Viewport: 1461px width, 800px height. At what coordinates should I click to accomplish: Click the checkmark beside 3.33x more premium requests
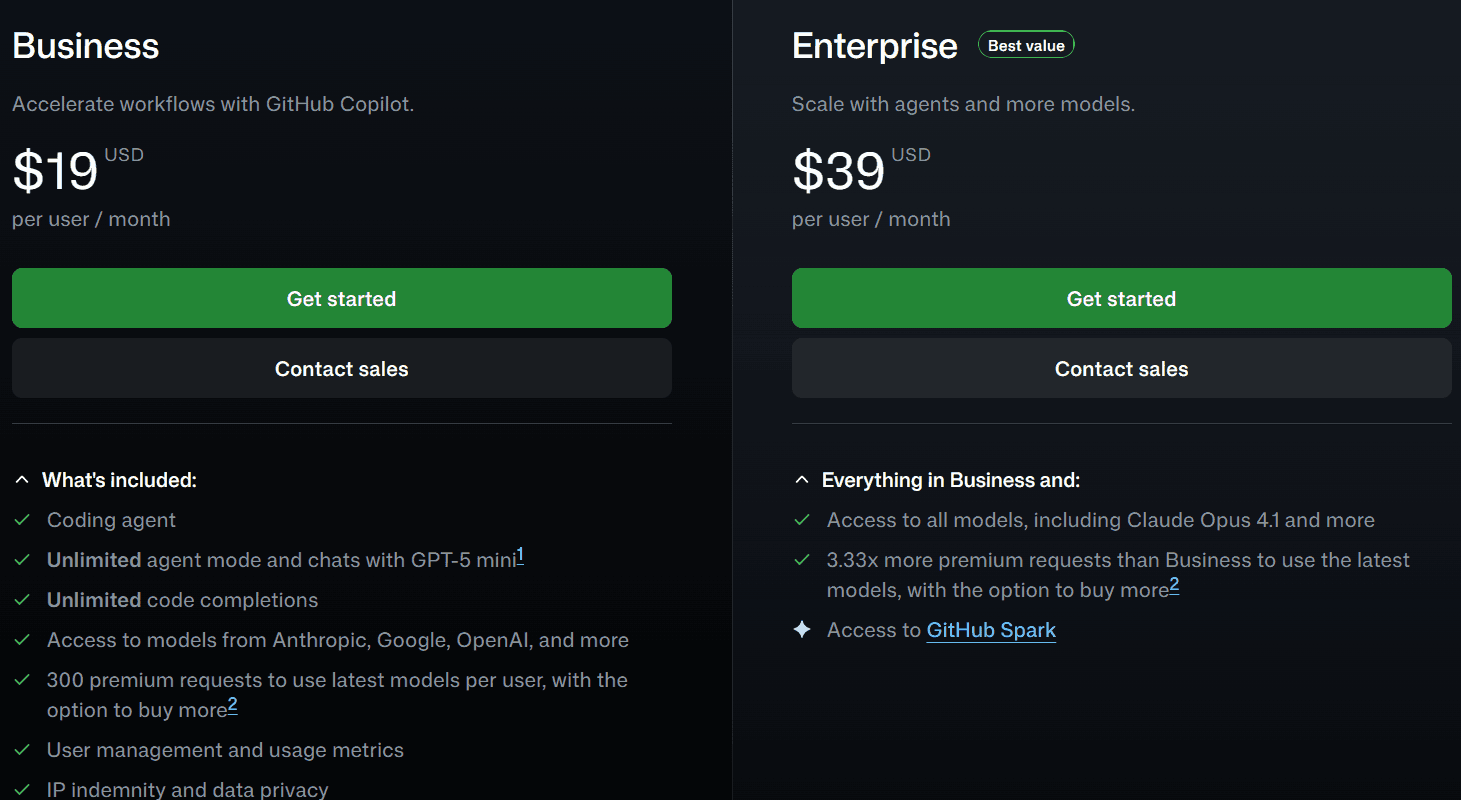coord(802,560)
